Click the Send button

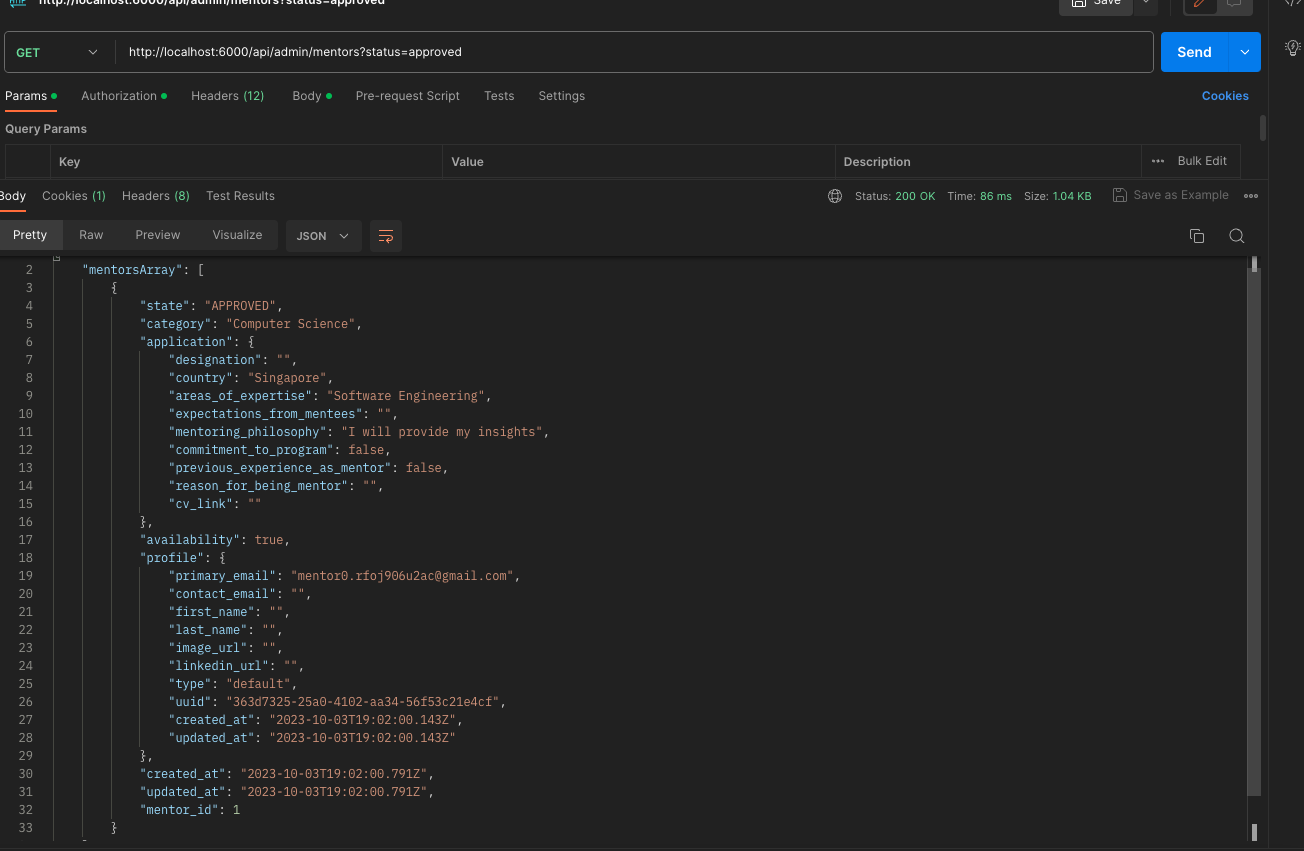click(x=1193, y=51)
